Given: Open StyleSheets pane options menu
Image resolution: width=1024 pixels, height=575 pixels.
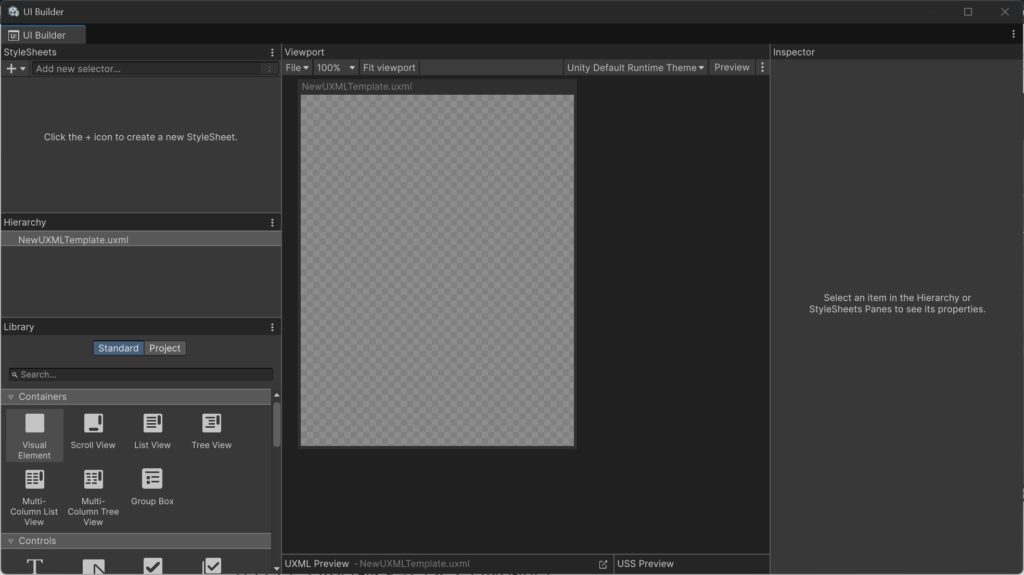Looking at the screenshot, I should (272, 52).
